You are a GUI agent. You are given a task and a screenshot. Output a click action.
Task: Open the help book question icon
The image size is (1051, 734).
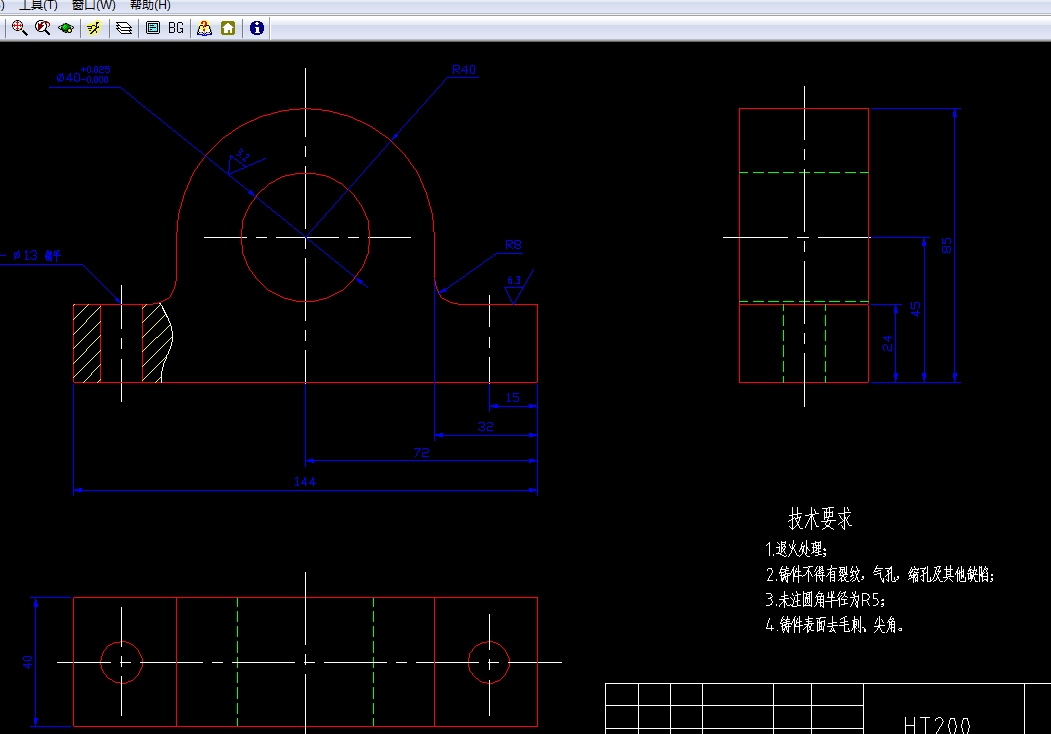coord(204,27)
